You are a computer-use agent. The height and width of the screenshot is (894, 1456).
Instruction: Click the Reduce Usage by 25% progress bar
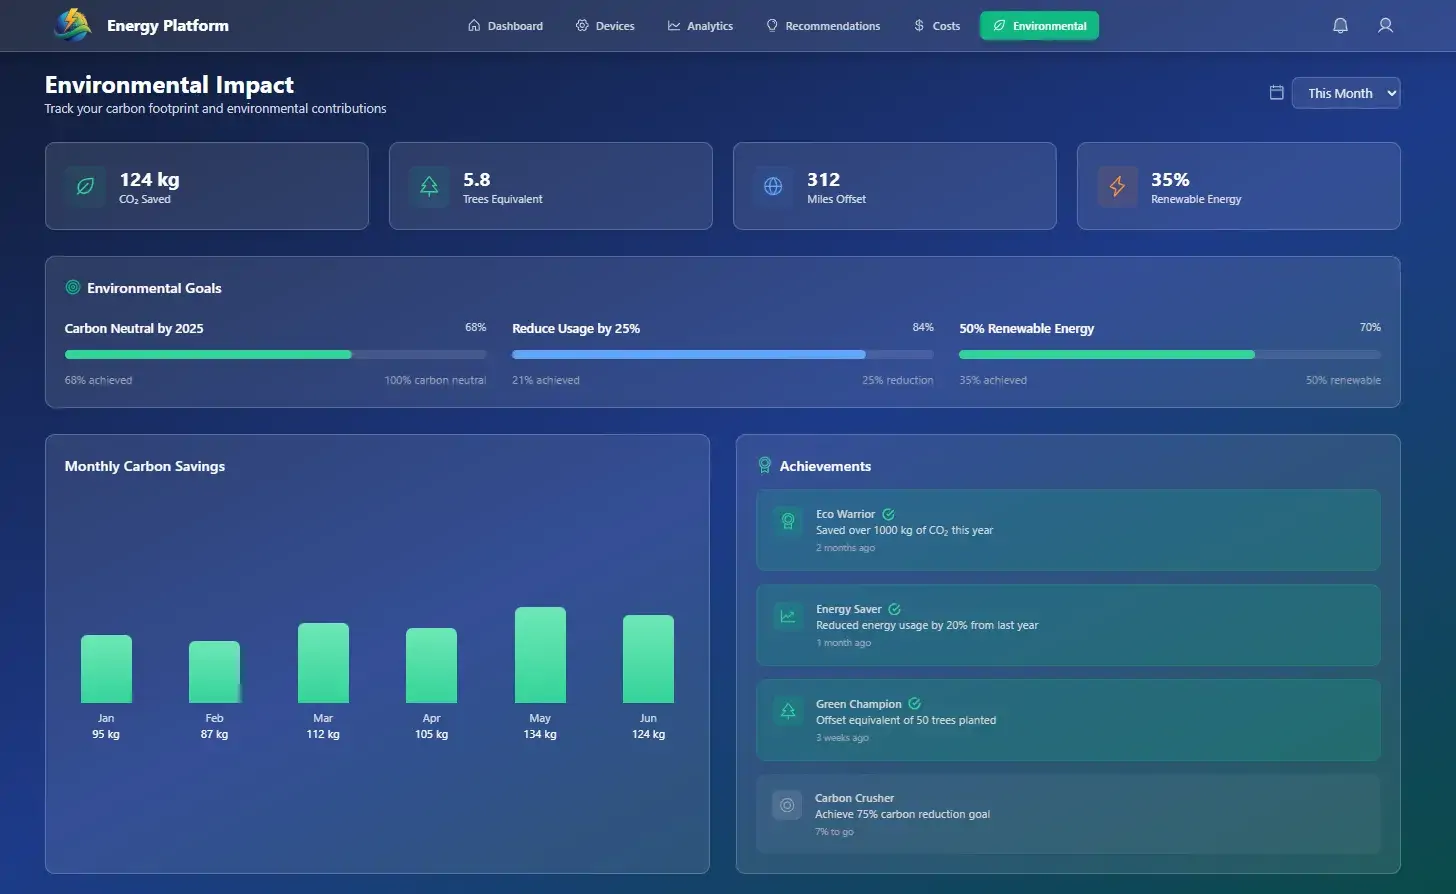(722, 354)
